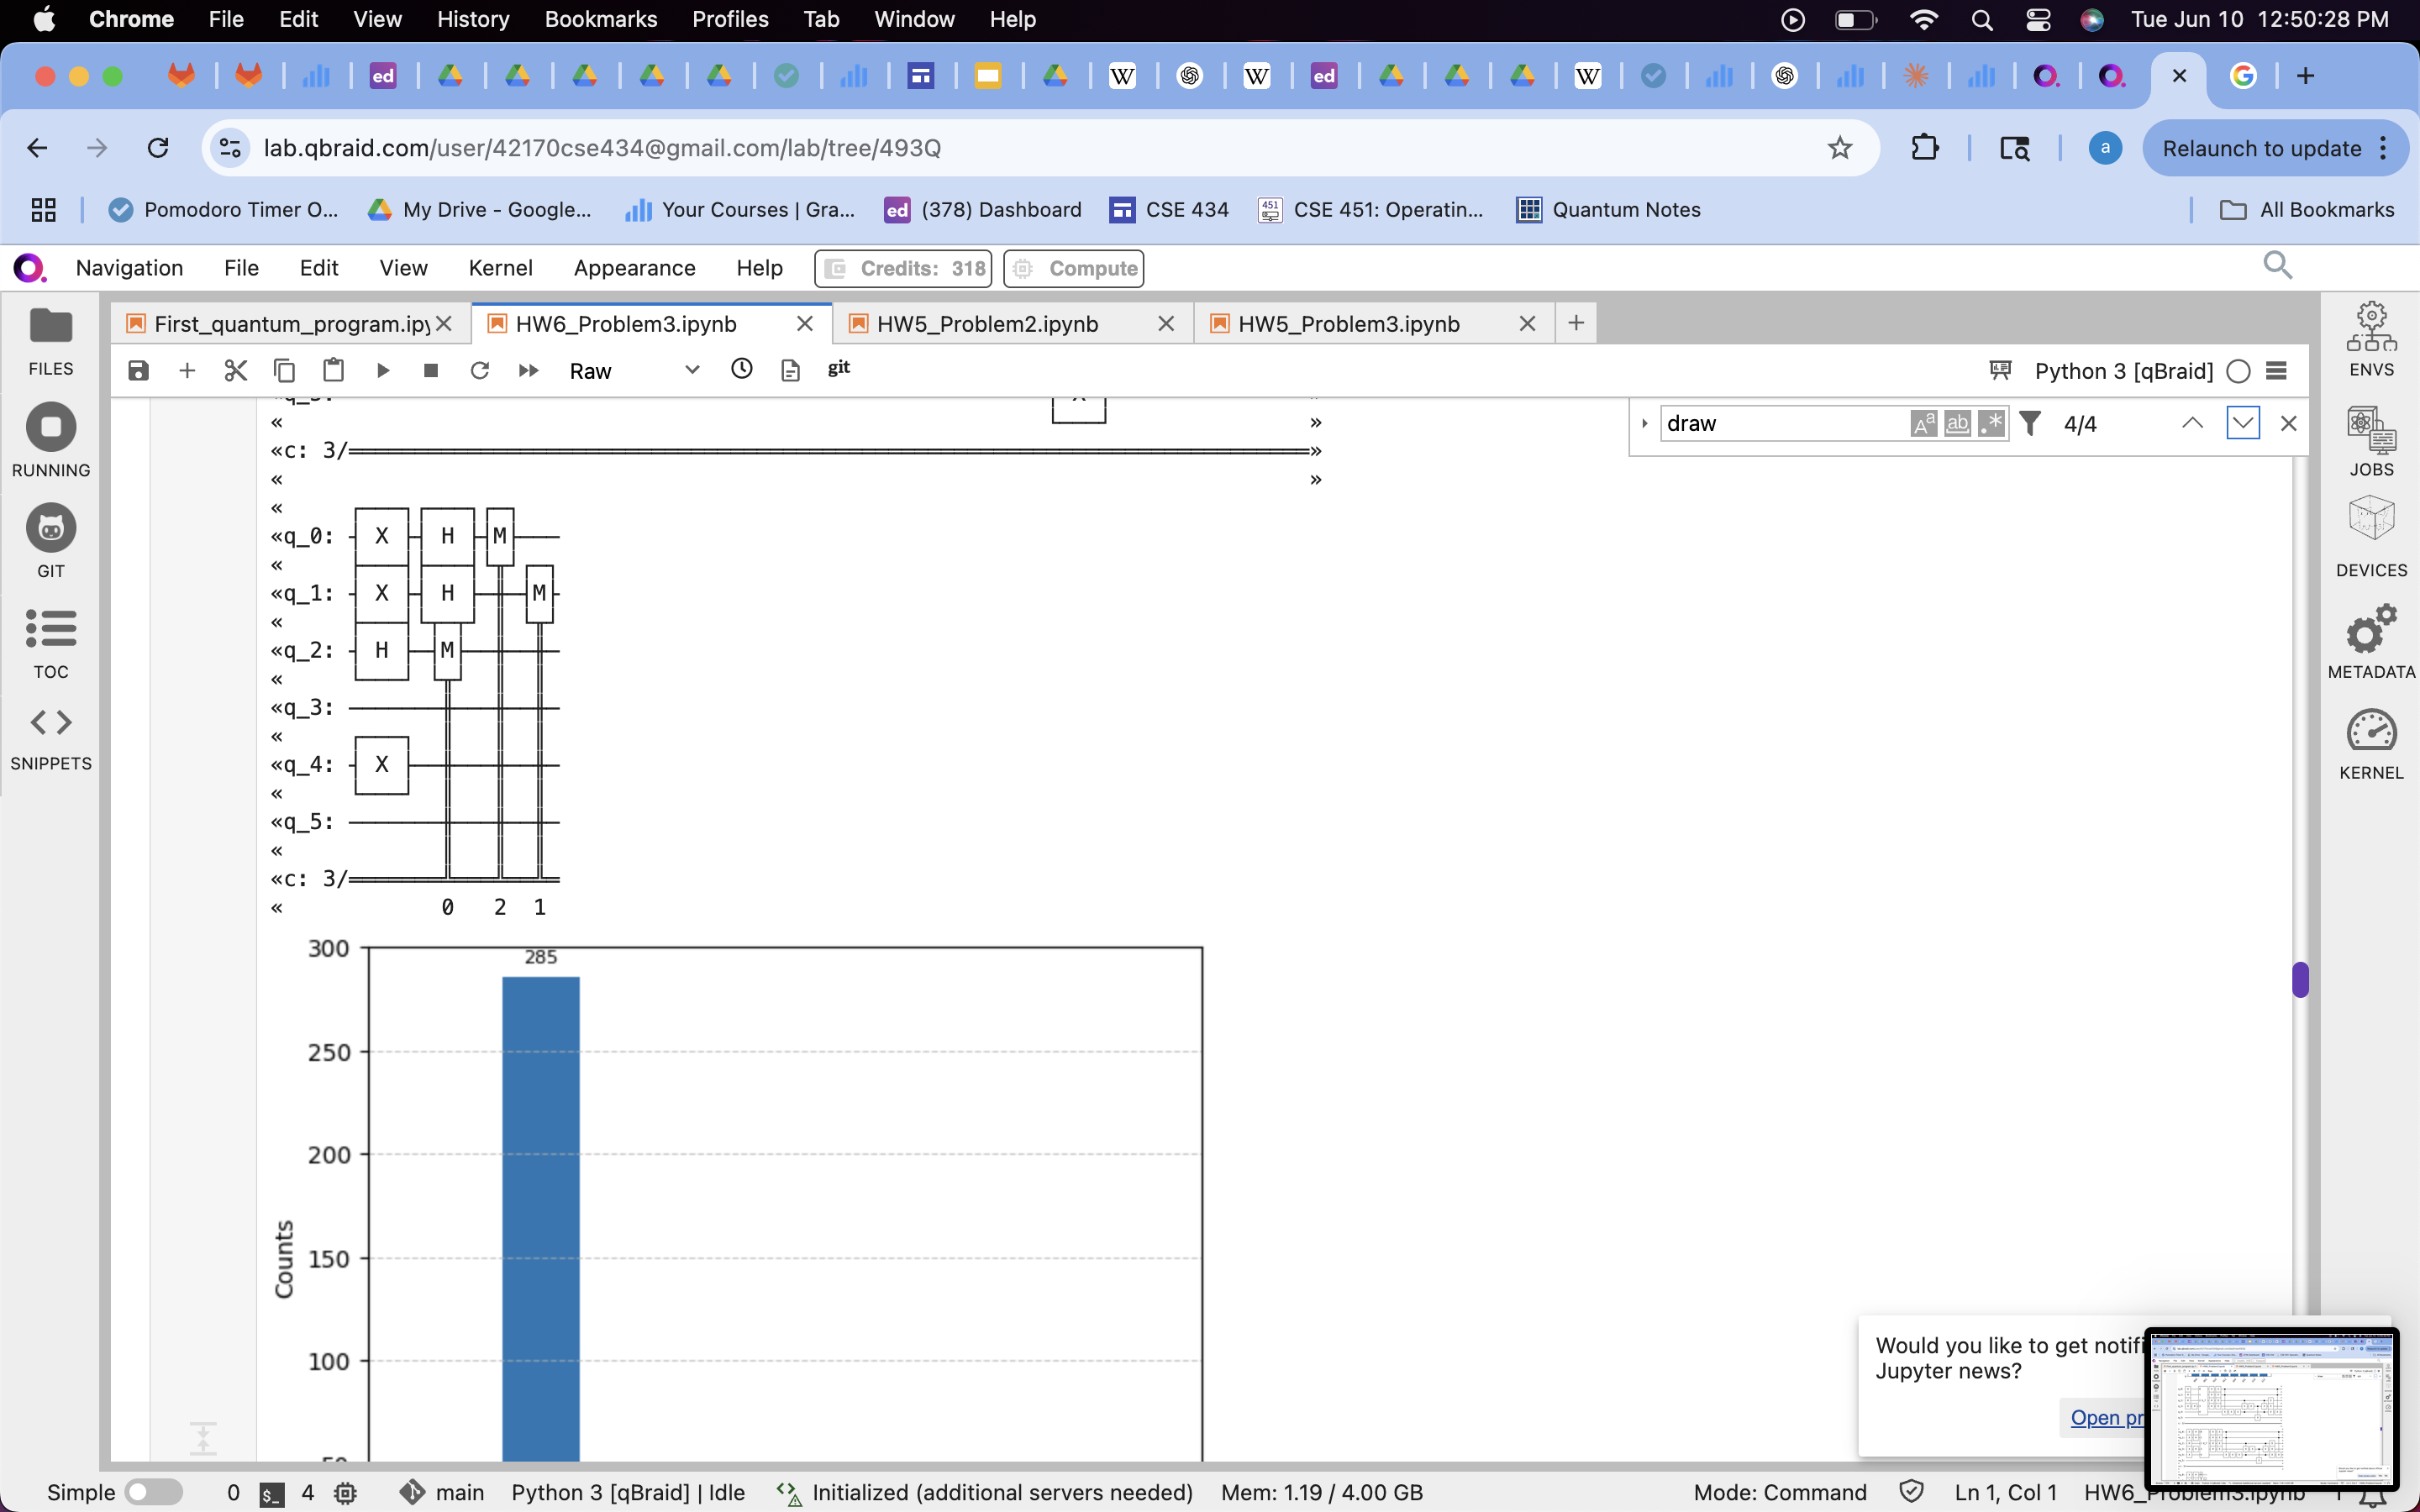The height and width of the screenshot is (1512, 2420).
Task: Toggle regular expression search option
Action: pyautogui.click(x=1991, y=424)
